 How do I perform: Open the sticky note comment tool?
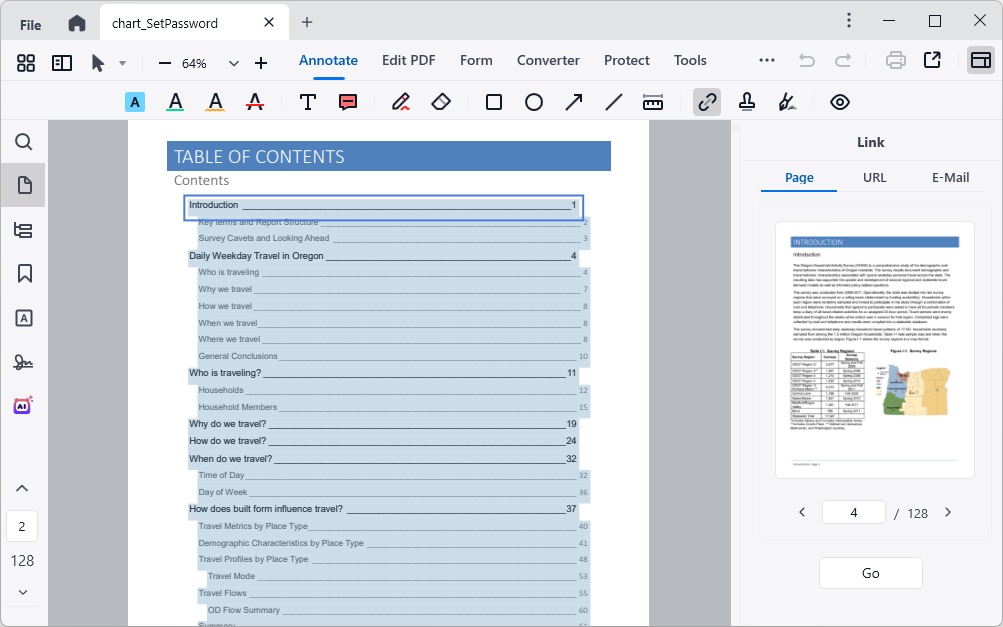pyautogui.click(x=347, y=101)
